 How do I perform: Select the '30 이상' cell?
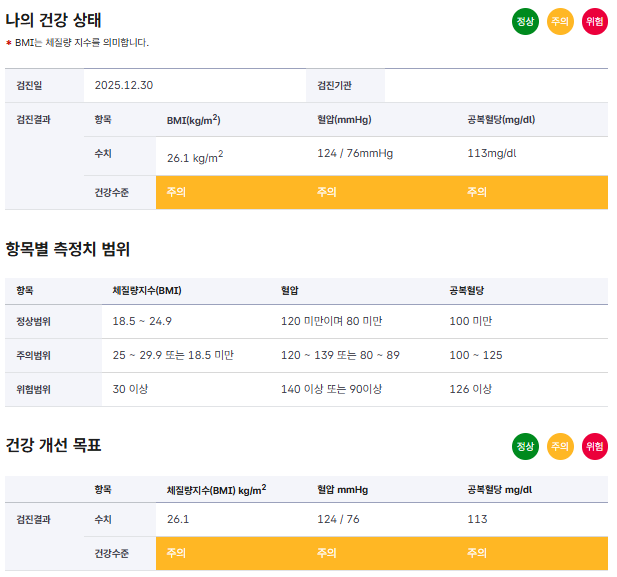[130, 389]
